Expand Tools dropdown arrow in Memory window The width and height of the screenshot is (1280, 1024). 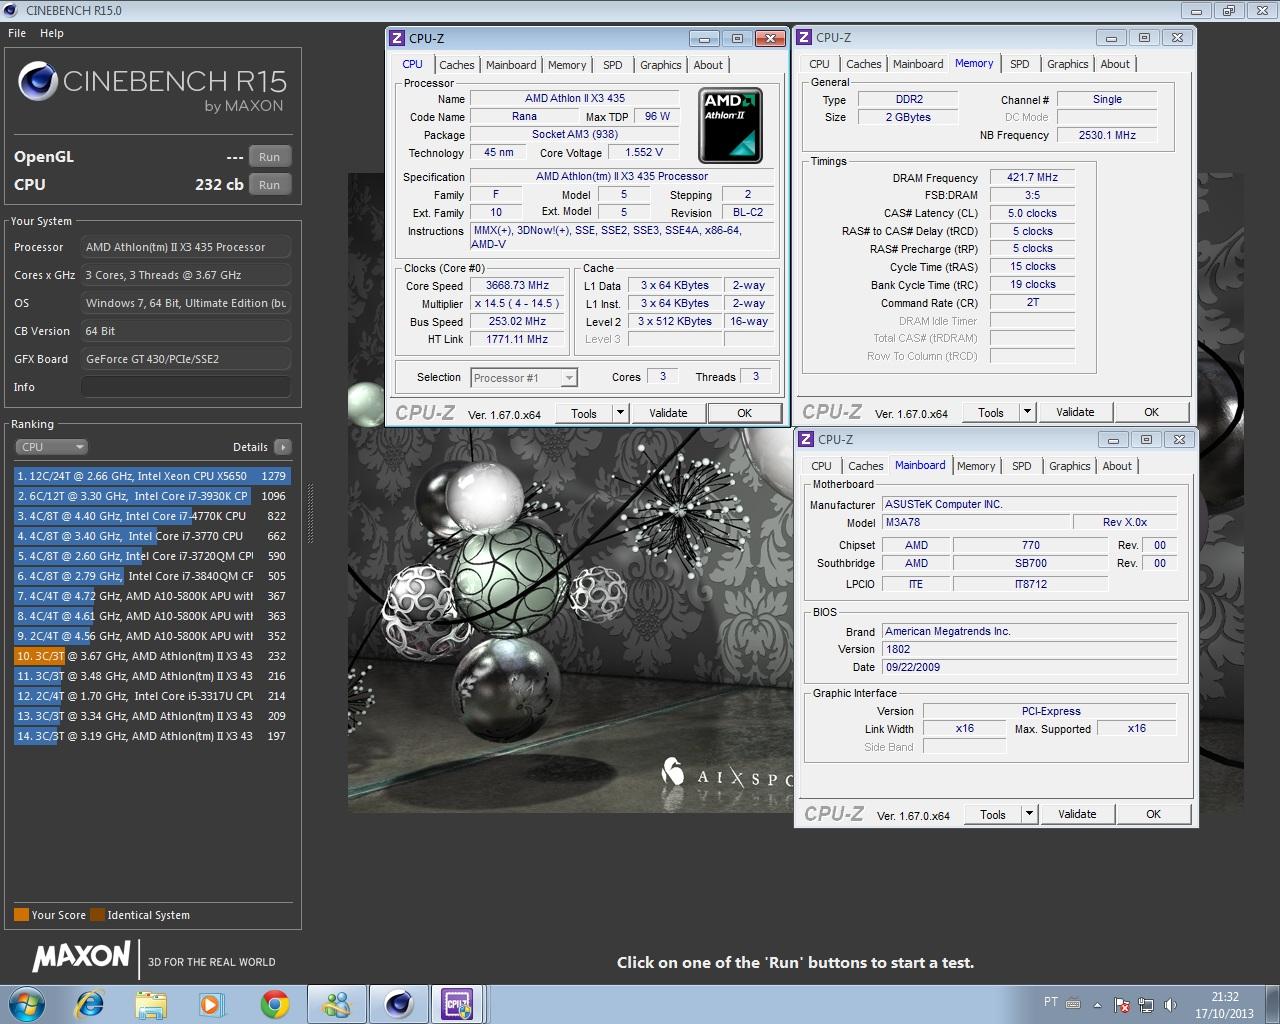(x=1027, y=412)
